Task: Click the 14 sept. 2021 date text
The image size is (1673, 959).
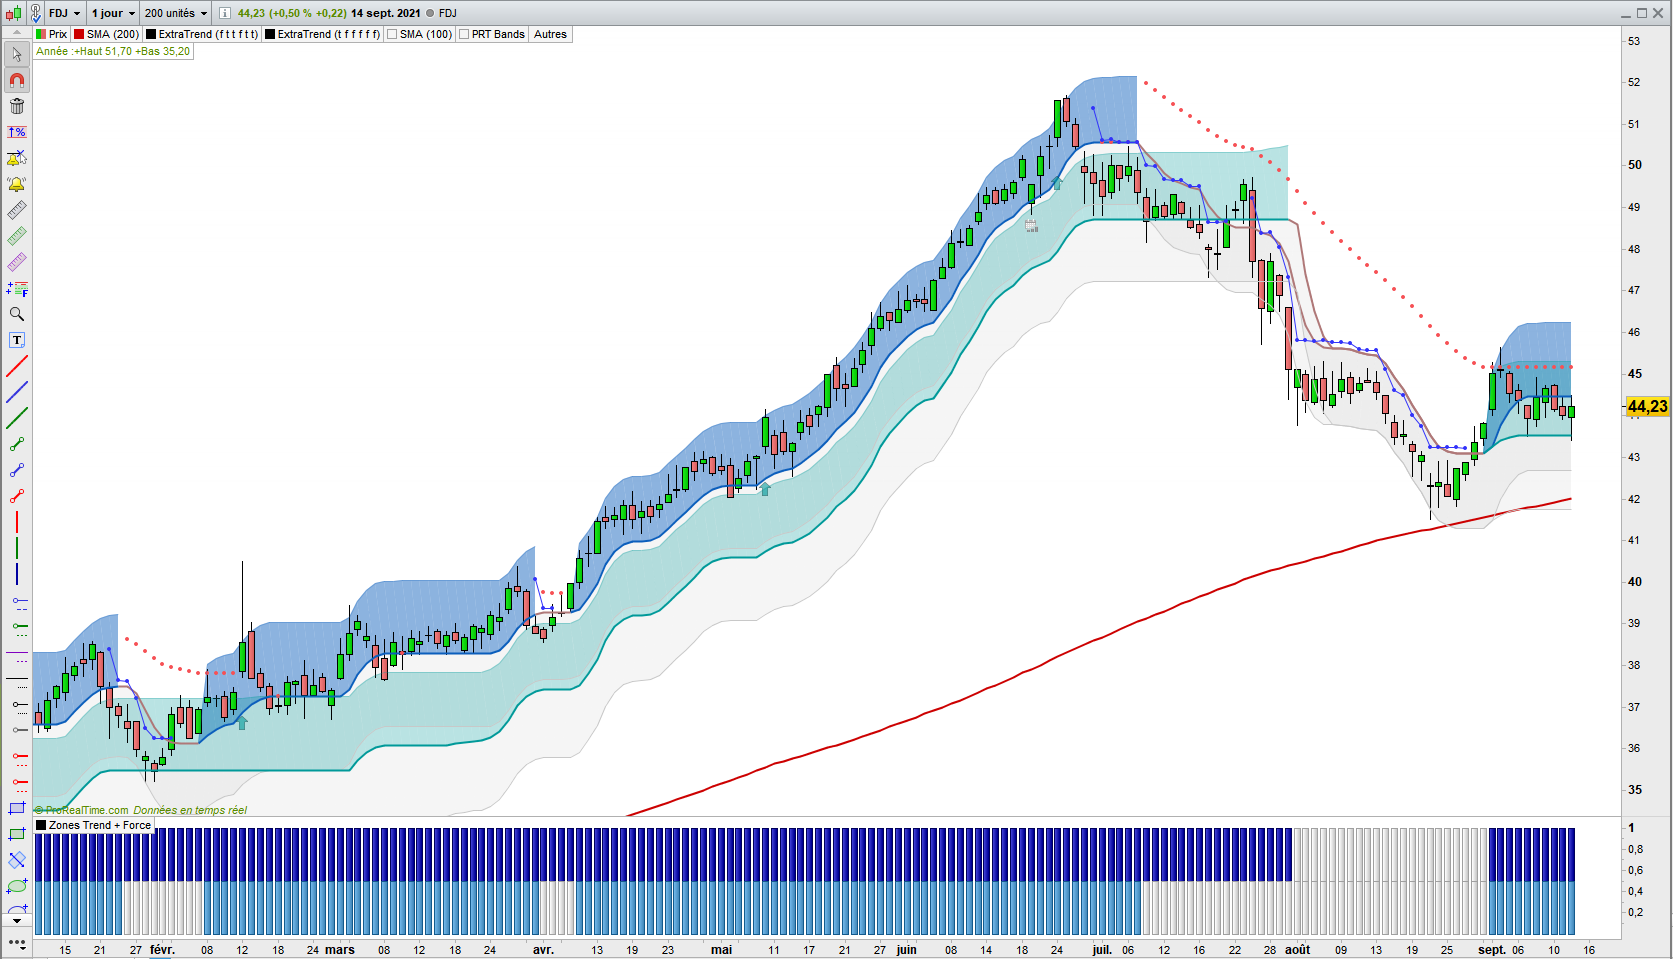Action: (x=386, y=13)
